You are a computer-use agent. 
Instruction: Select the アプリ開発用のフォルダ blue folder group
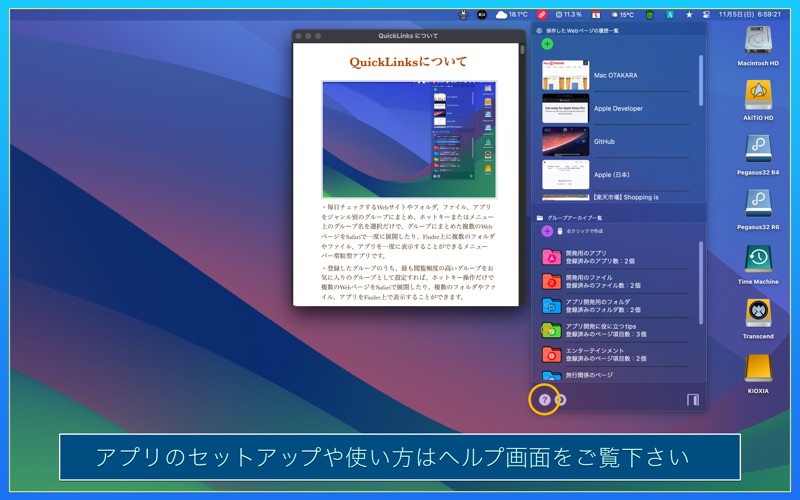click(615, 306)
